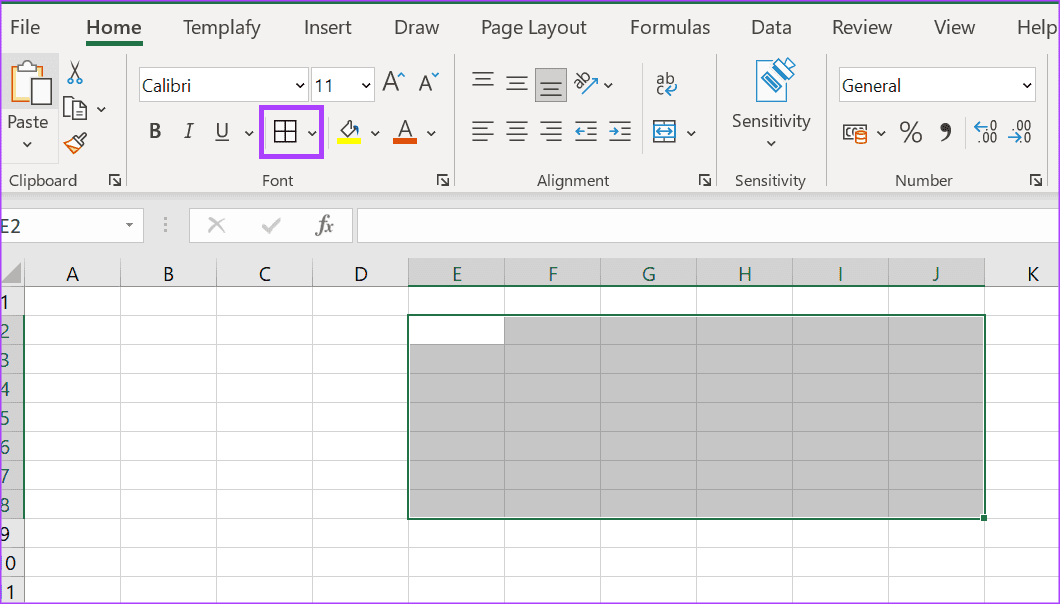1060x604 pixels.
Task: Open the Sensitivity label icon
Action: [774, 81]
